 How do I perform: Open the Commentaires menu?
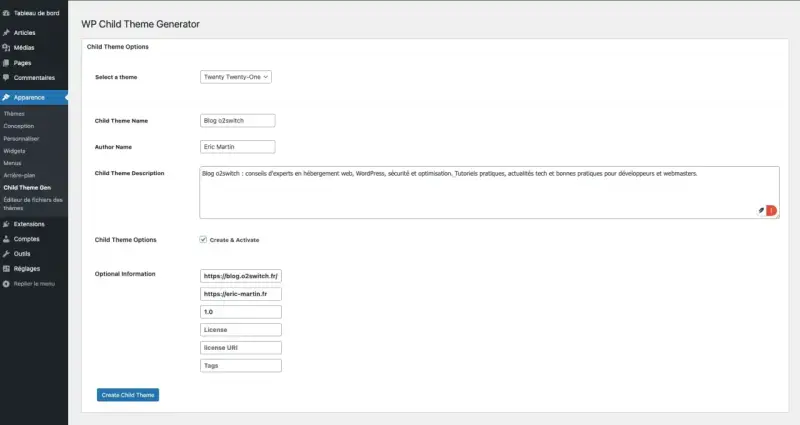[x=34, y=78]
